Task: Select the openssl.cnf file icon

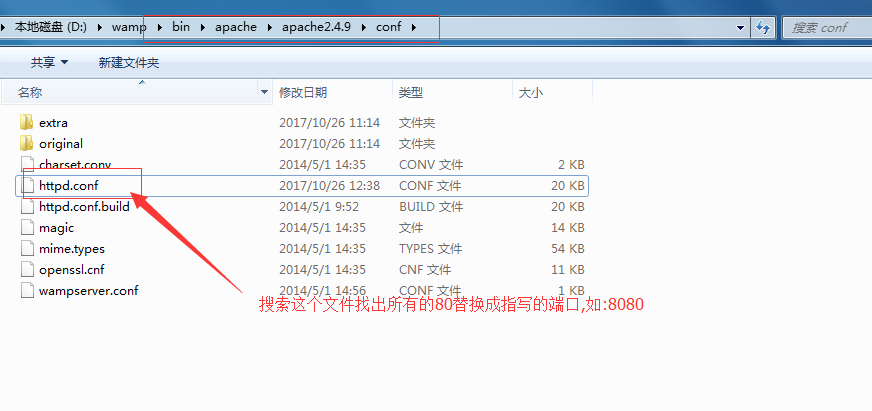Action: click(x=27, y=270)
